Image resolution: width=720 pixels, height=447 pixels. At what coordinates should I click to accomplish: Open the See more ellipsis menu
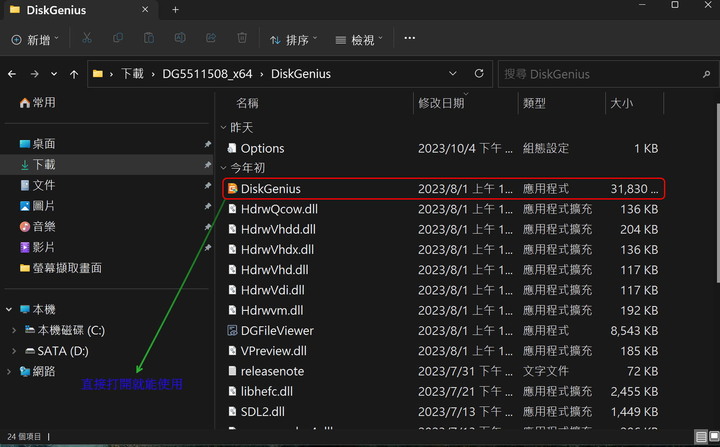tap(410, 38)
